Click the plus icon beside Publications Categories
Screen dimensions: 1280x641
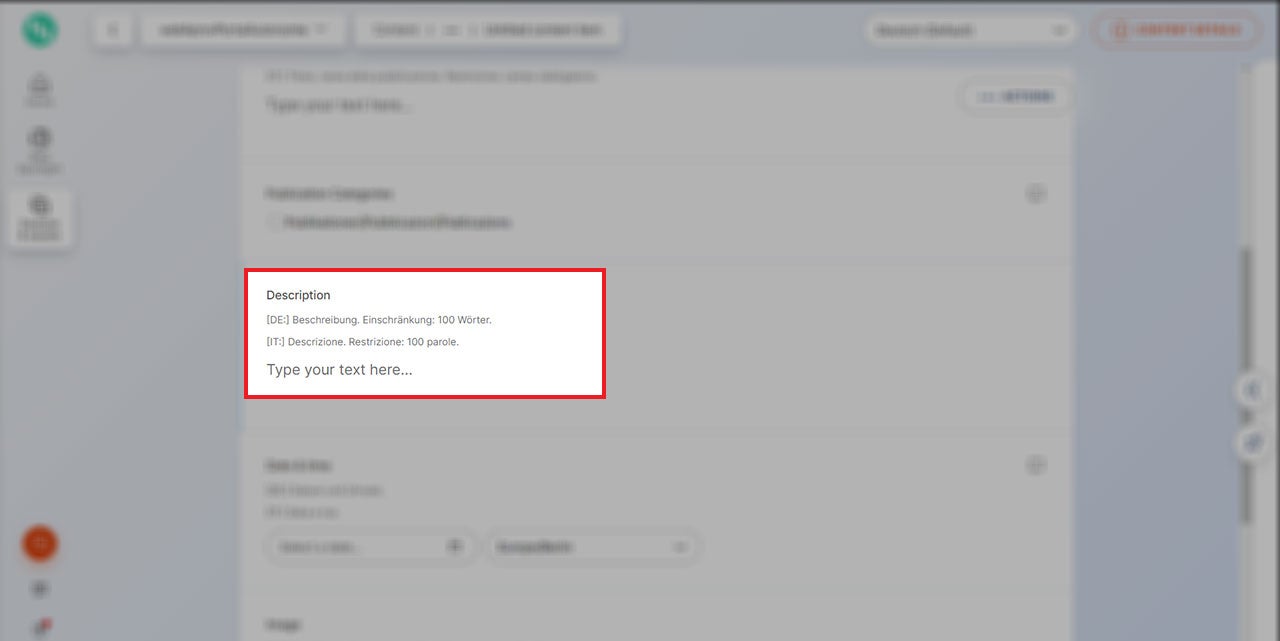(x=1036, y=193)
